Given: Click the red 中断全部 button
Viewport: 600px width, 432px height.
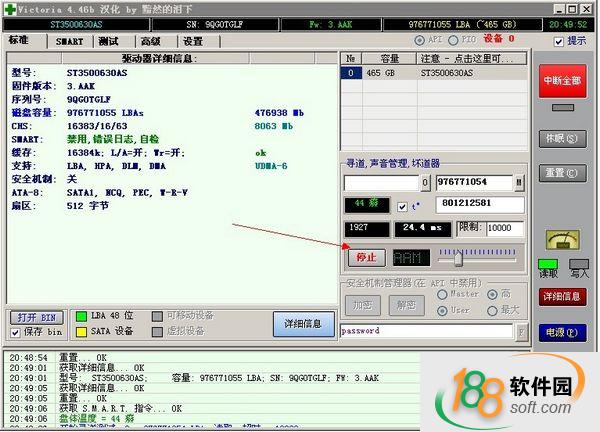Looking at the screenshot, I should pos(562,81).
